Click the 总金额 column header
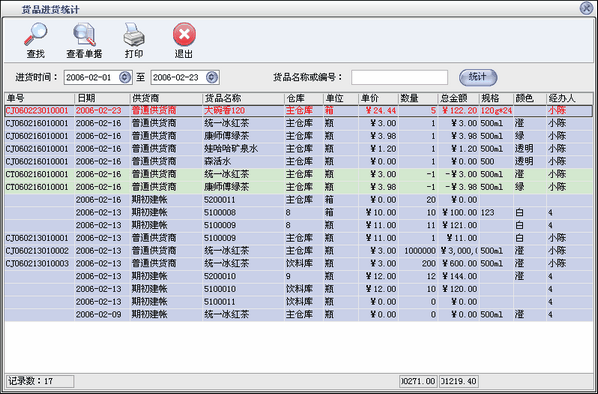The image size is (598, 394). [458, 98]
